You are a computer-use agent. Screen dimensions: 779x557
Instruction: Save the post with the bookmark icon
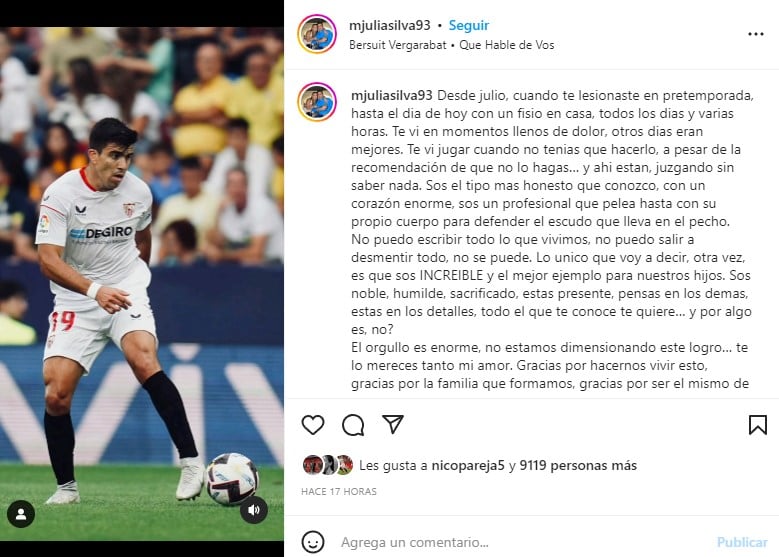(758, 425)
